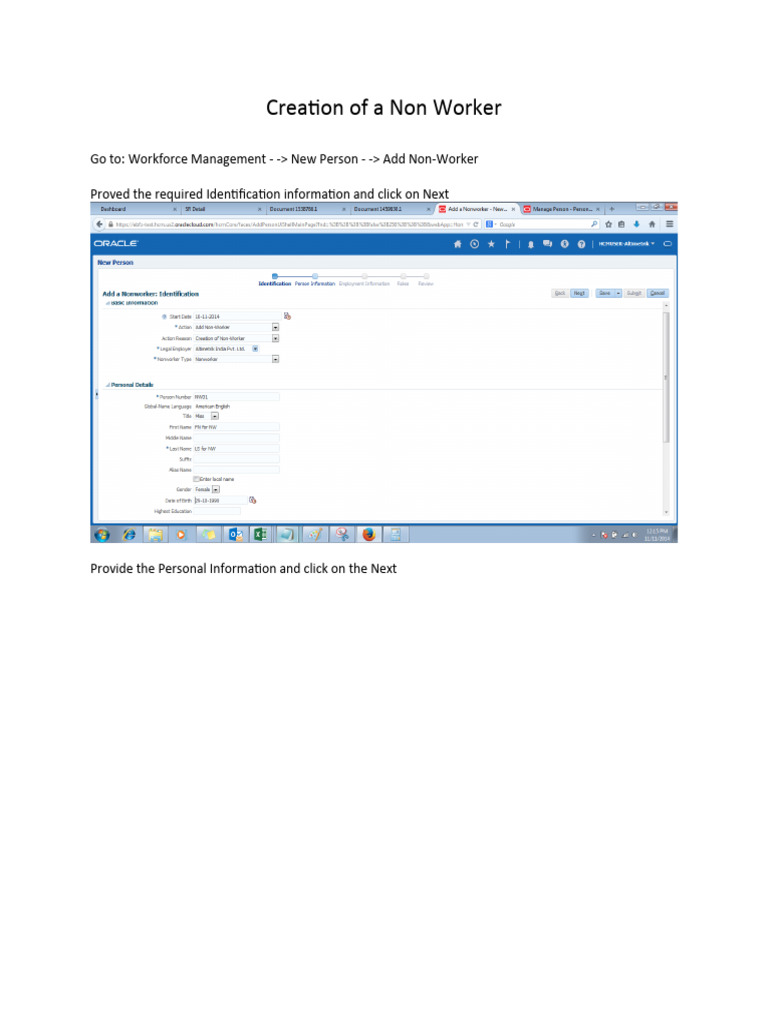Bookmark this page with browser star
768x1024 pixels.
[x=609, y=224]
